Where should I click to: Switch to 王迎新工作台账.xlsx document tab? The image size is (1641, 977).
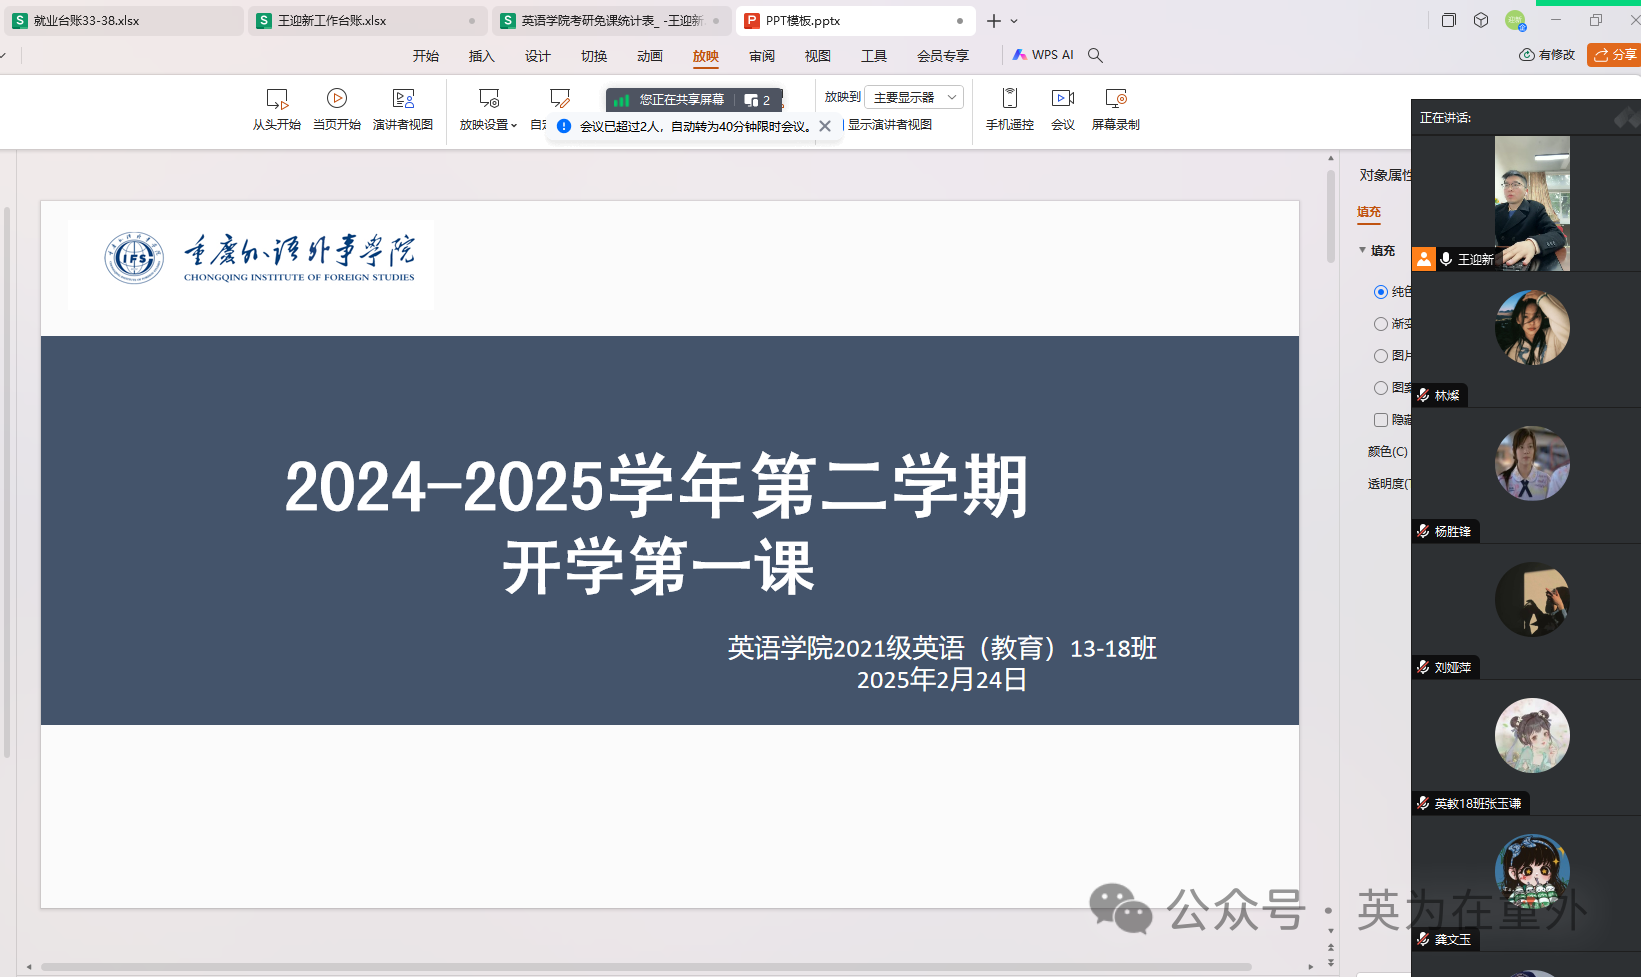point(368,21)
